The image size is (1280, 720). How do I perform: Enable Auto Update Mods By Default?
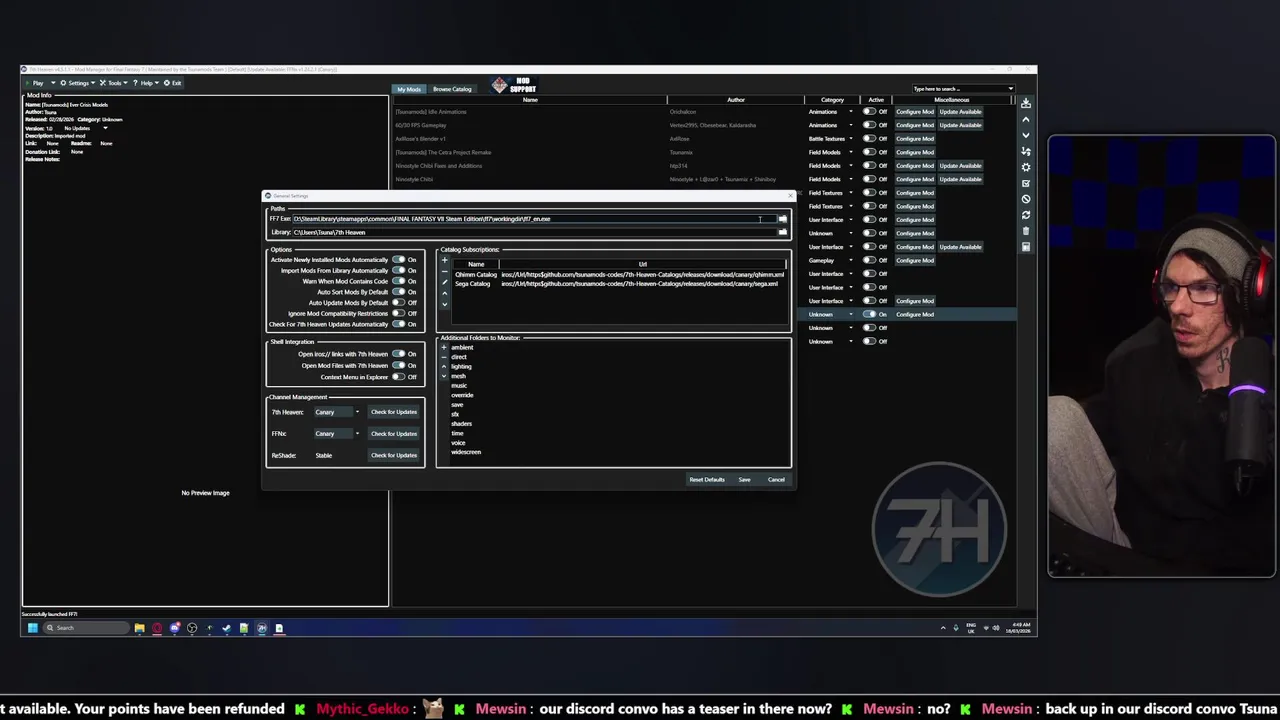[398, 303]
